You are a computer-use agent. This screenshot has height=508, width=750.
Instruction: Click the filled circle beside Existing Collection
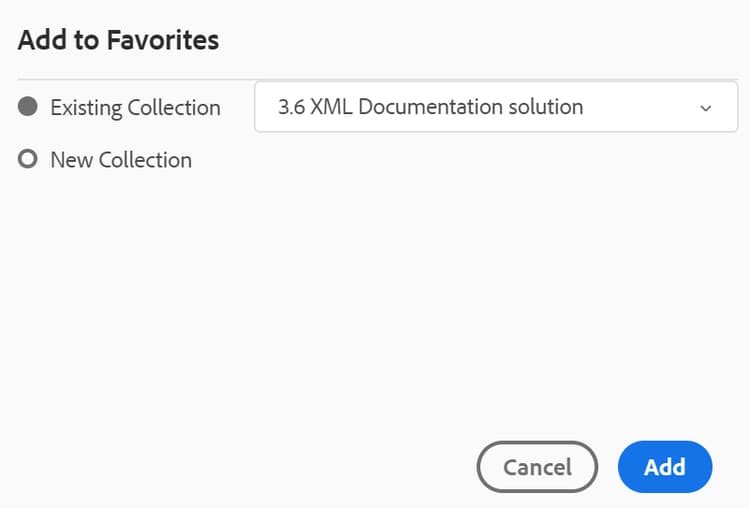pos(28,107)
